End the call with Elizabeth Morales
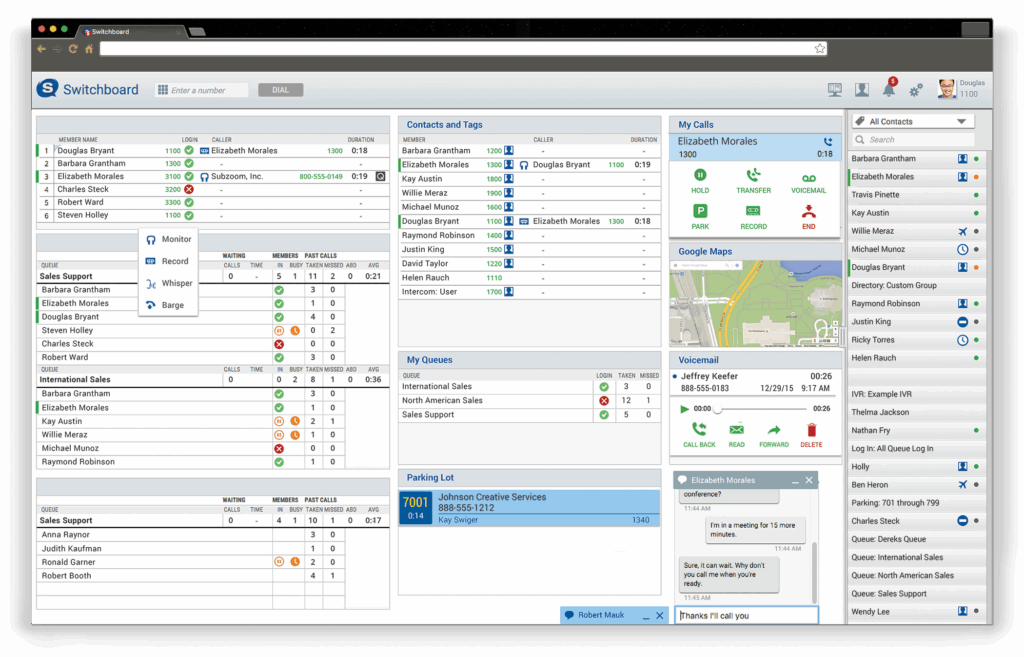1024x657 pixels. point(808,212)
